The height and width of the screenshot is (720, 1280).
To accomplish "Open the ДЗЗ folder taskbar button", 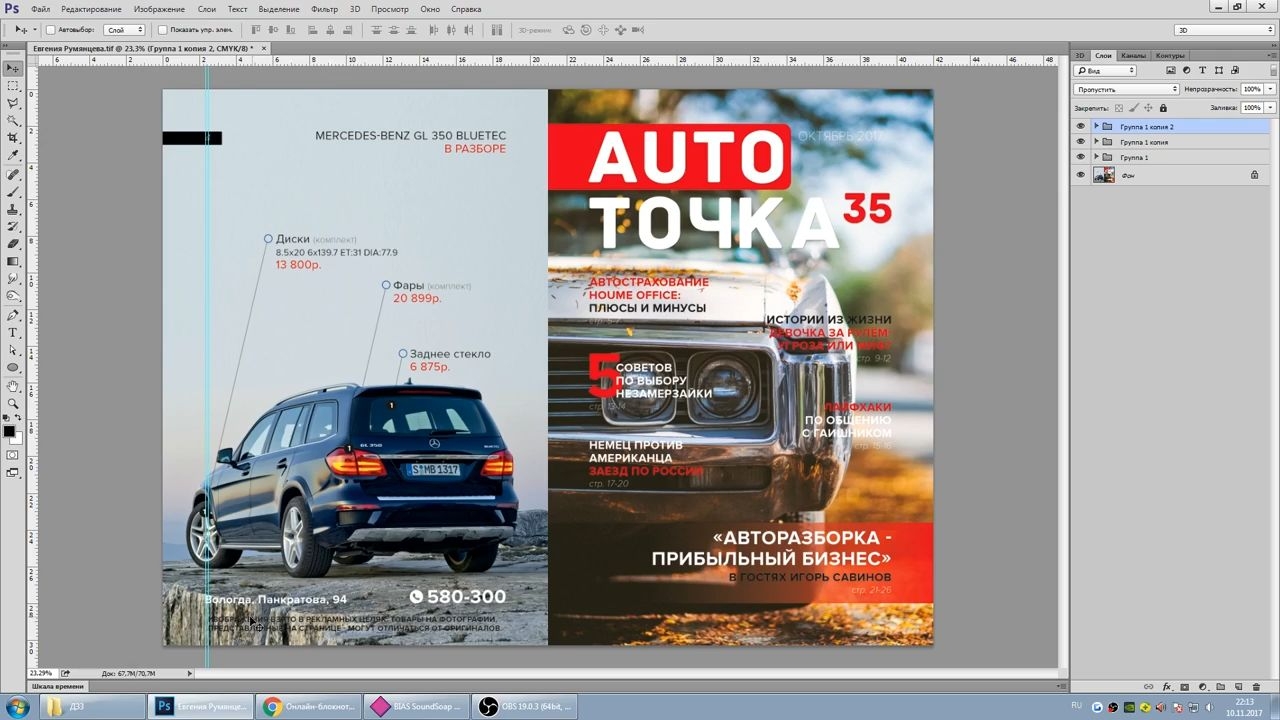I will (x=92, y=707).
